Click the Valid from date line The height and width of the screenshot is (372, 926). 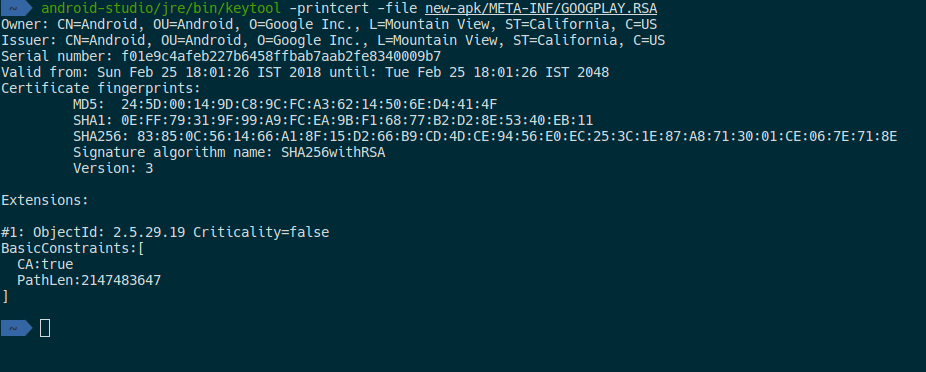(305, 72)
